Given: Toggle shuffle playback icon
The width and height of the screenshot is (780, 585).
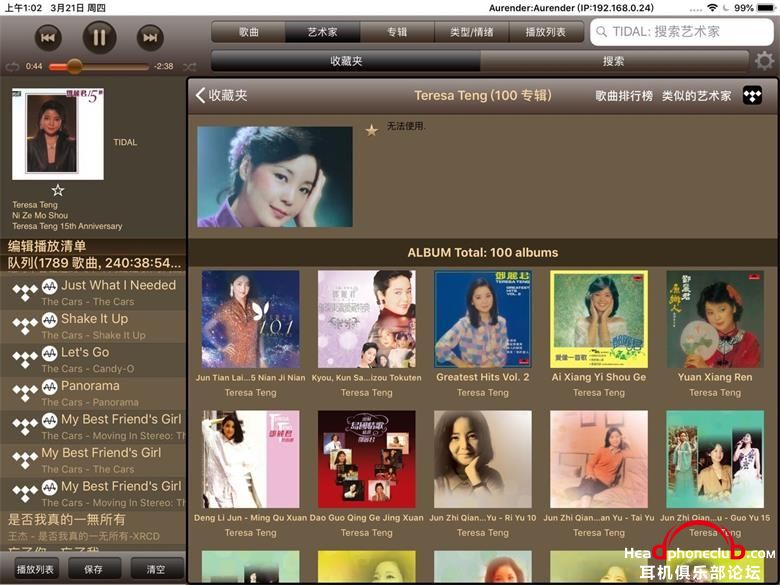Looking at the screenshot, I should pyautogui.click(x=189, y=66).
